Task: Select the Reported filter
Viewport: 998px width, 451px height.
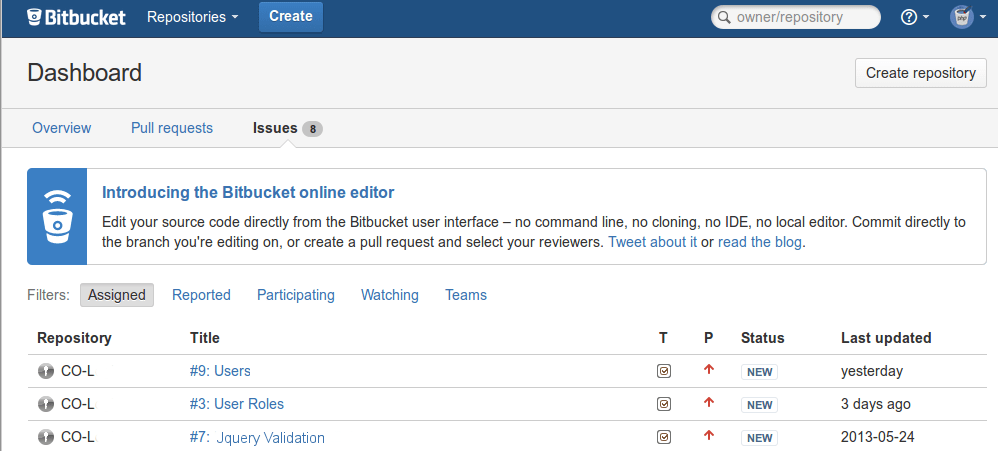Action: pos(201,295)
